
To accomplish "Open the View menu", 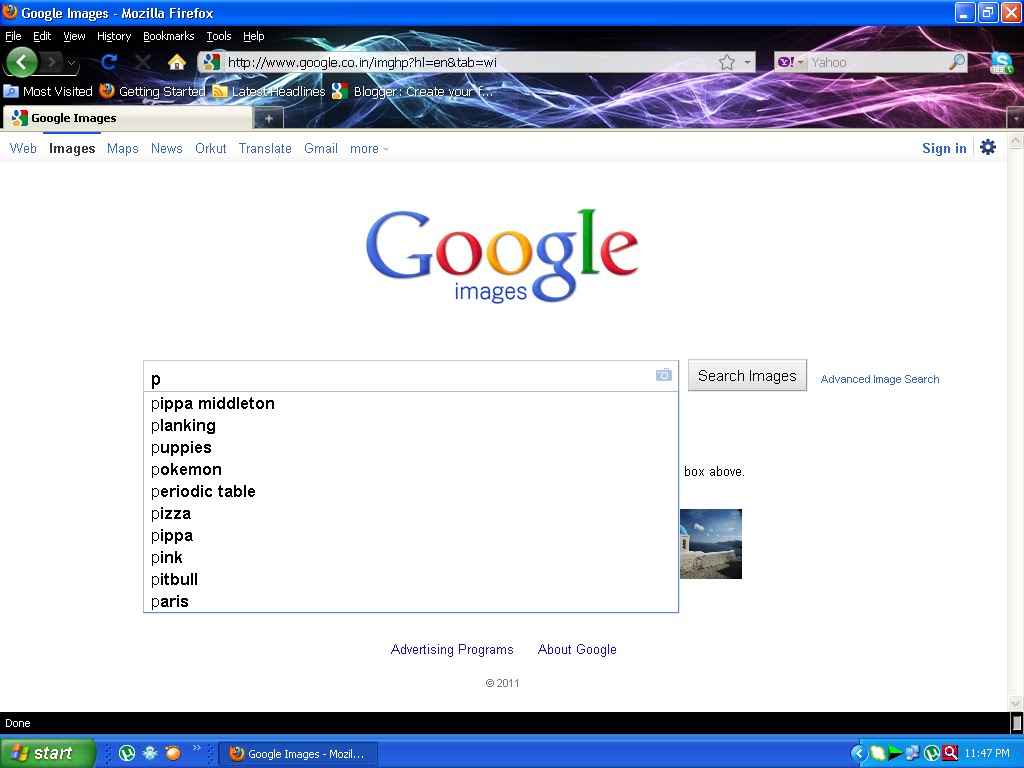I will [x=74, y=36].
